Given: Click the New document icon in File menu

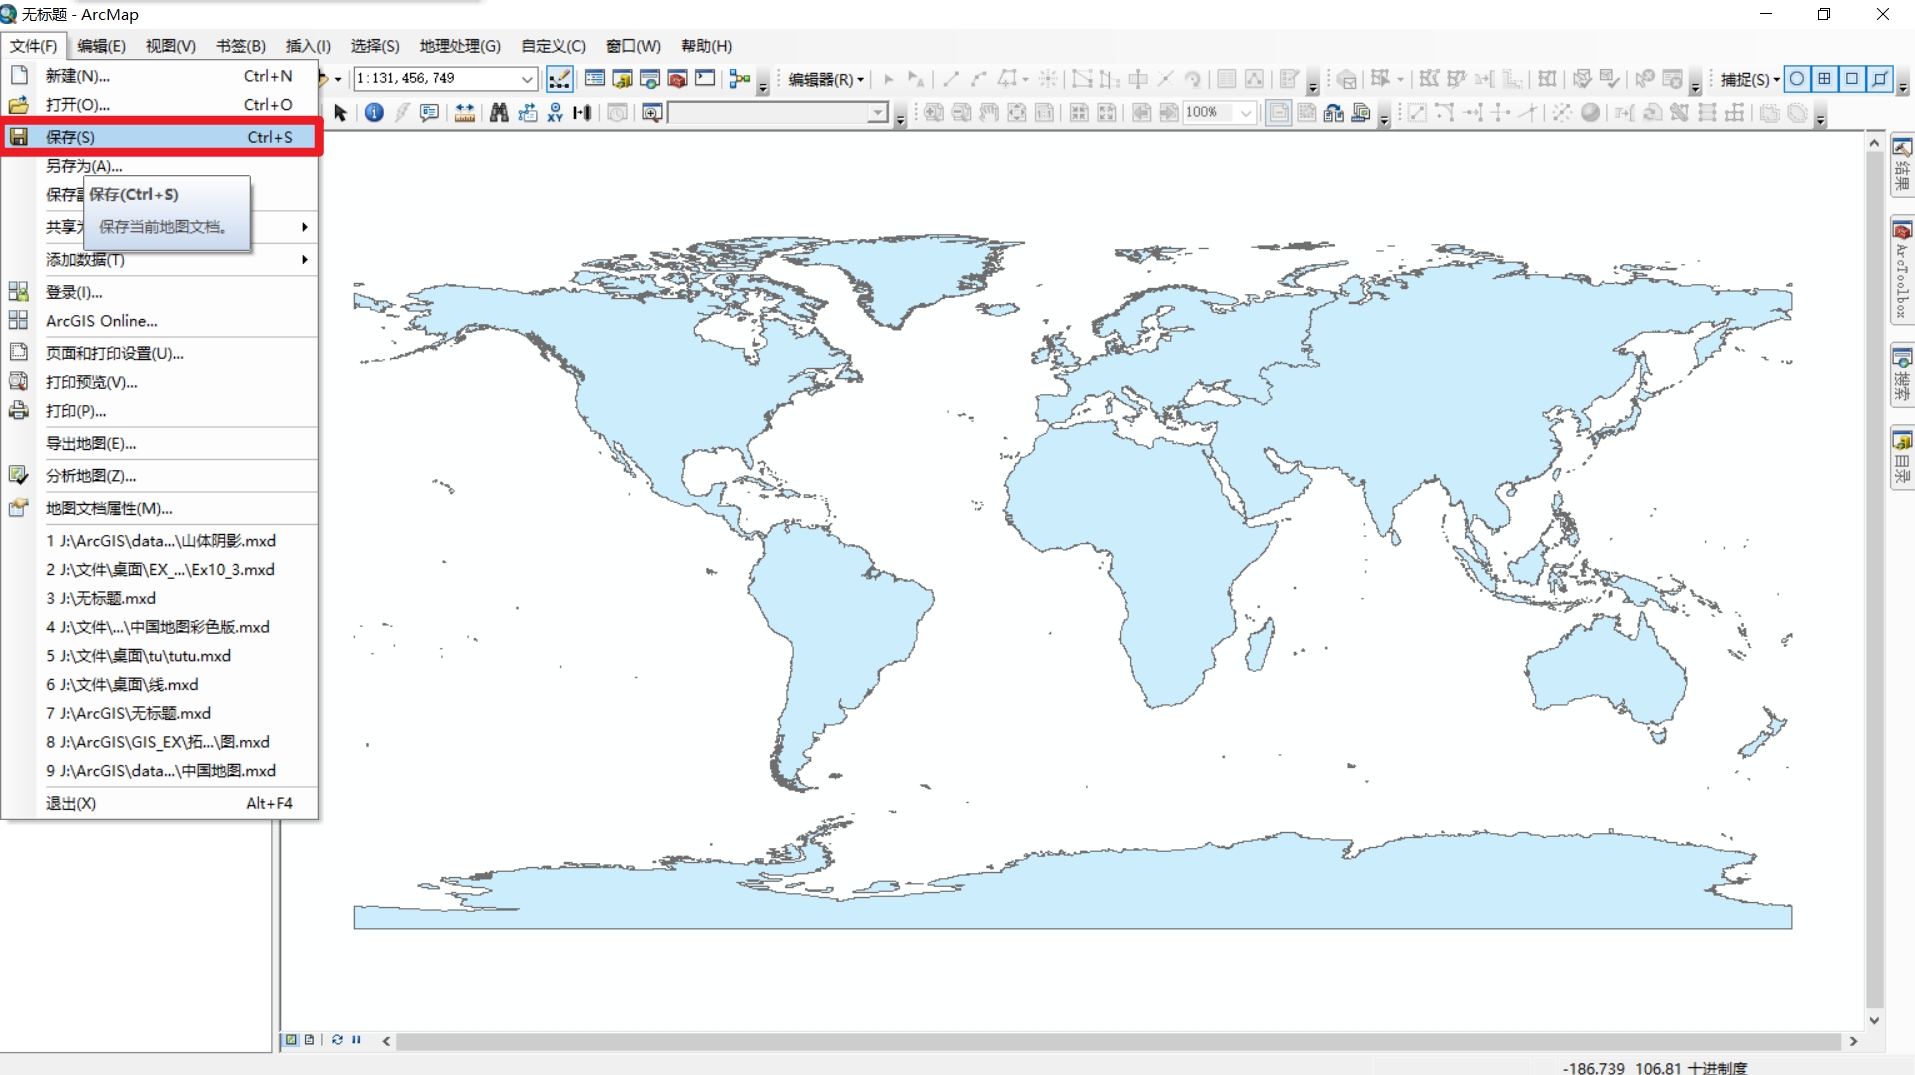Looking at the screenshot, I should (18, 76).
